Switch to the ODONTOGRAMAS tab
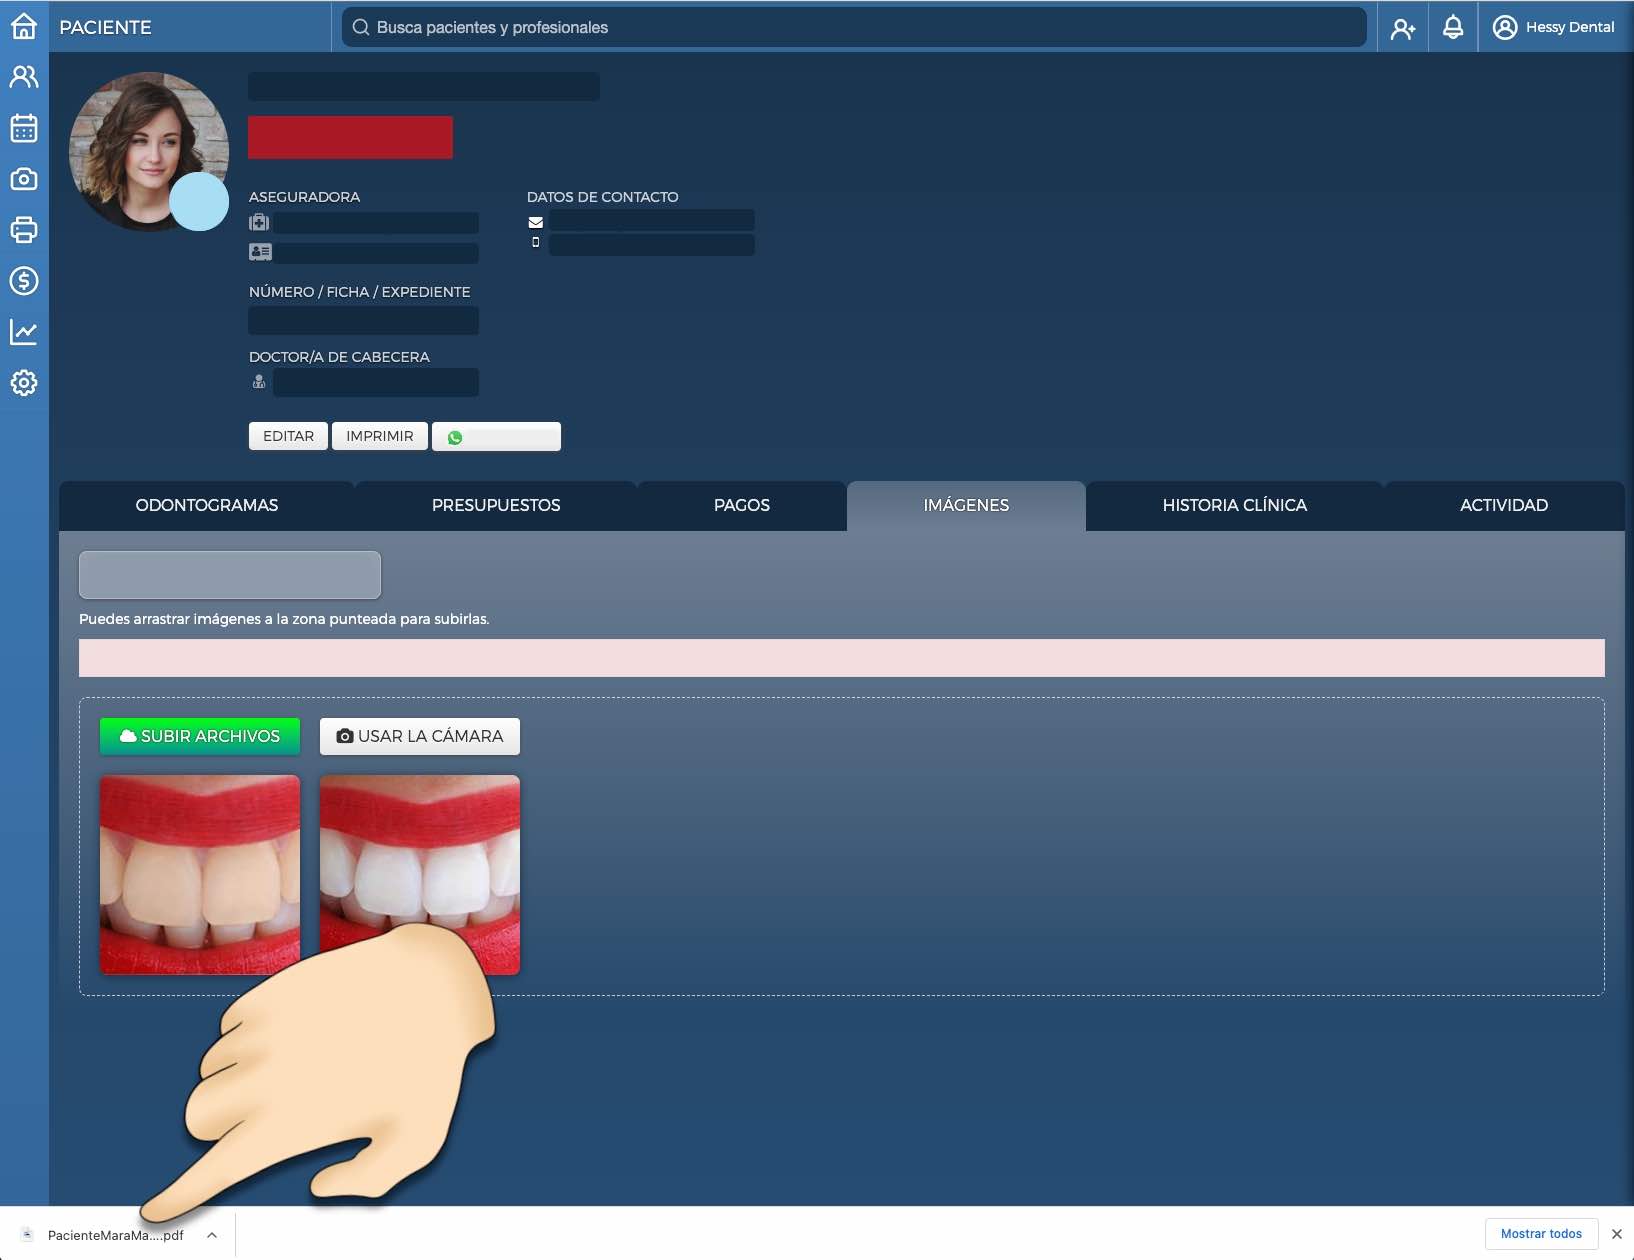1634x1260 pixels. tap(207, 506)
